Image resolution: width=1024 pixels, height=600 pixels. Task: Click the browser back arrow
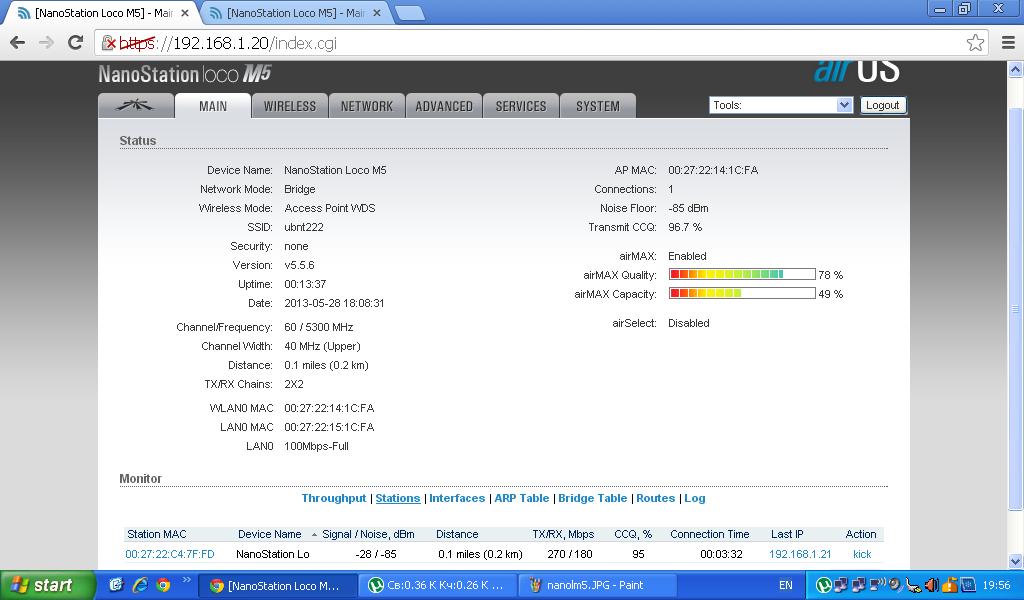[x=17, y=42]
